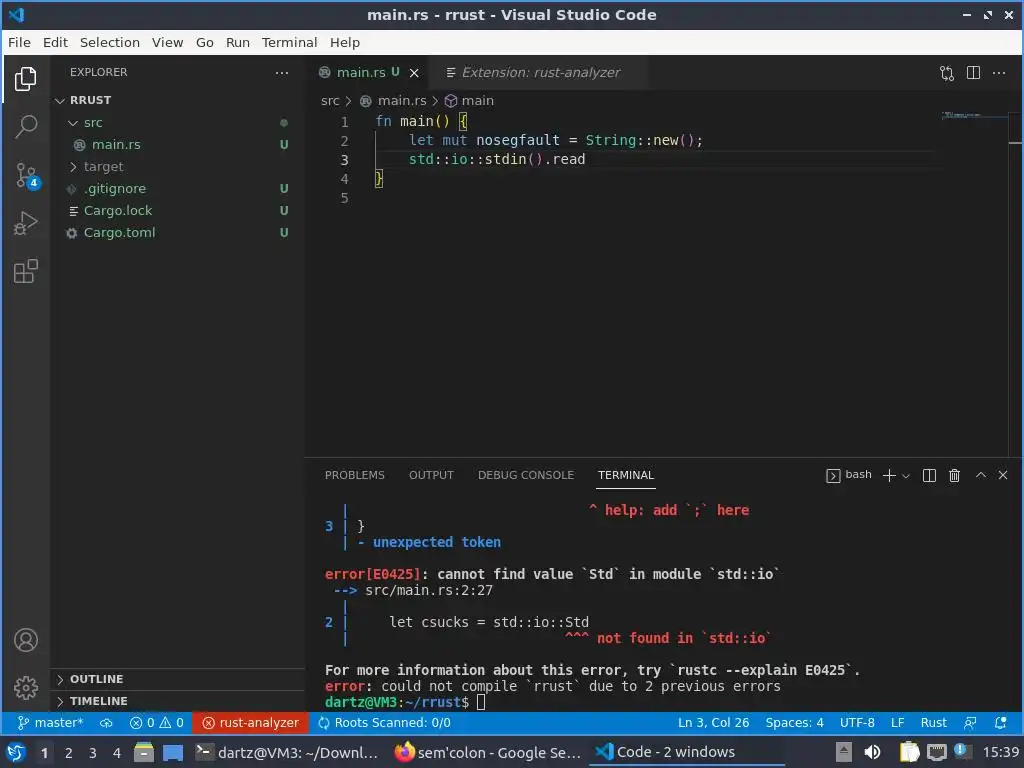
Task: Open the launch profile dropdown arrow
Action: (906, 476)
